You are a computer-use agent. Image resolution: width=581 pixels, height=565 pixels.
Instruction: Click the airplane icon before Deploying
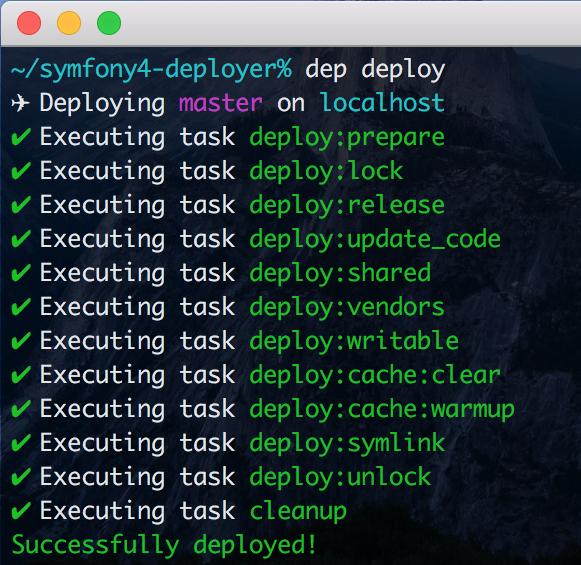[20, 103]
